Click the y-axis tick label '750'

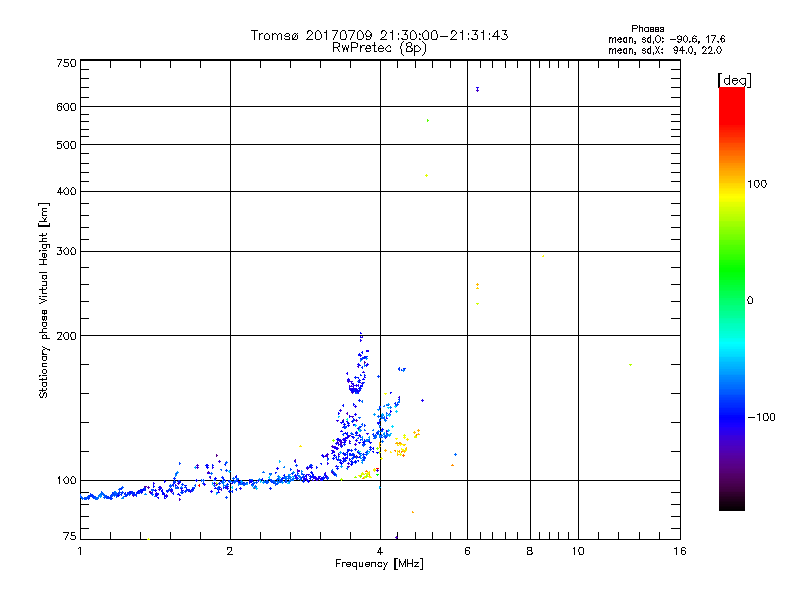[x=66, y=63]
